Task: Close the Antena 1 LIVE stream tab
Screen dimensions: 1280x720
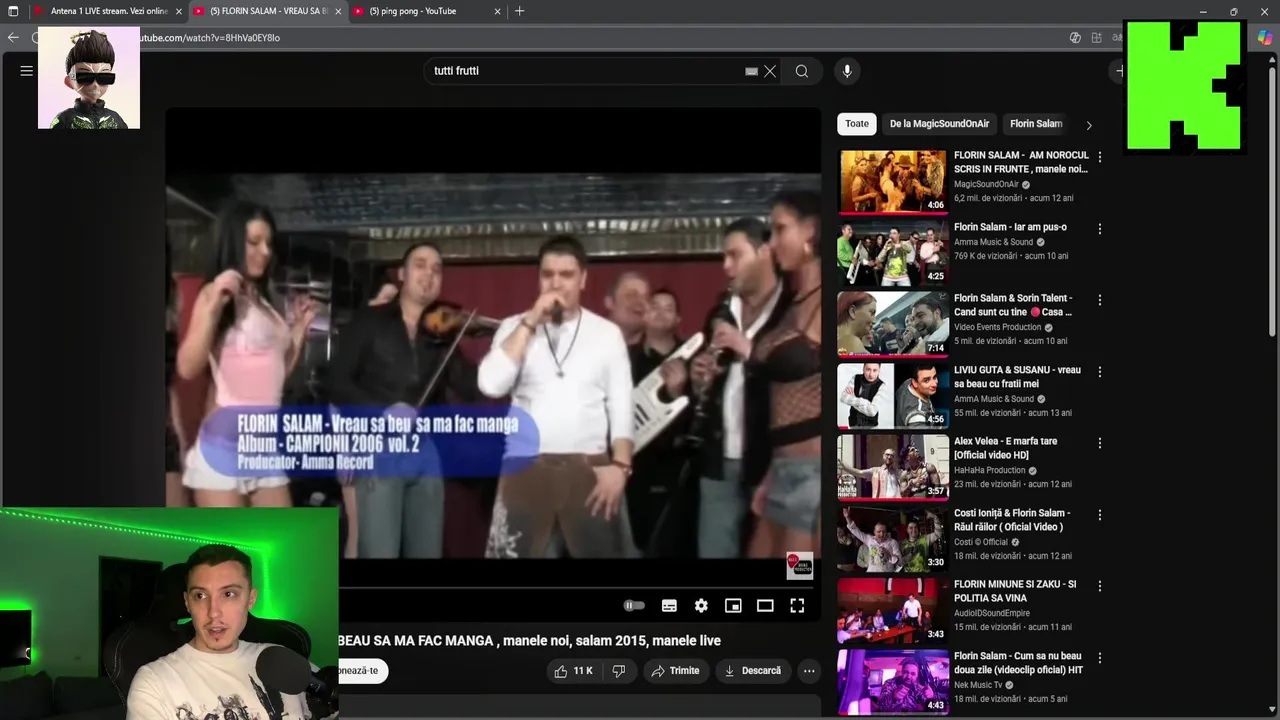Action: click(179, 11)
